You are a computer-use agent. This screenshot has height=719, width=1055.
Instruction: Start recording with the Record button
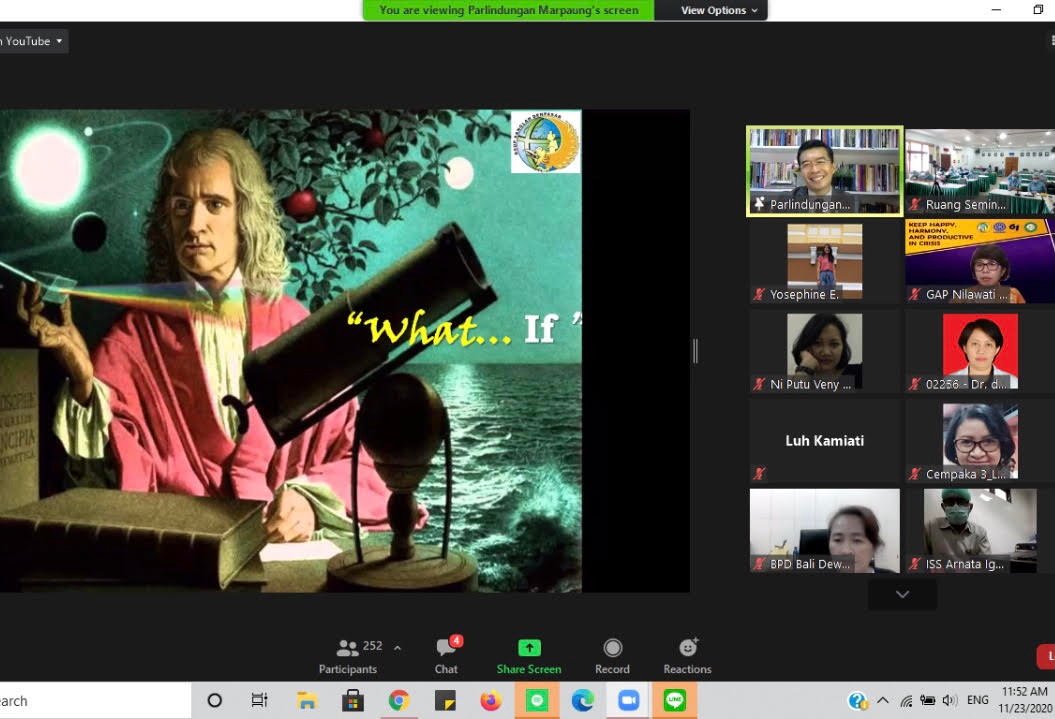coord(612,656)
